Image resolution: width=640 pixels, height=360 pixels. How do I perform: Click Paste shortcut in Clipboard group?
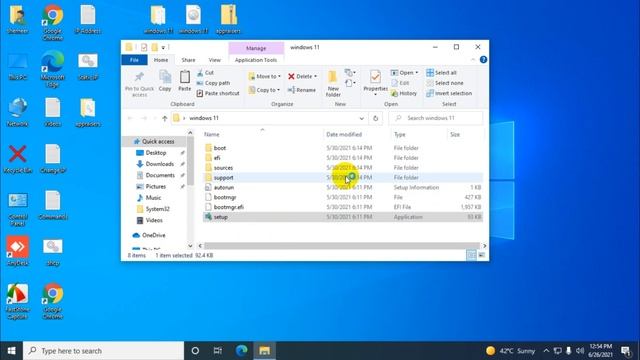pos(218,93)
